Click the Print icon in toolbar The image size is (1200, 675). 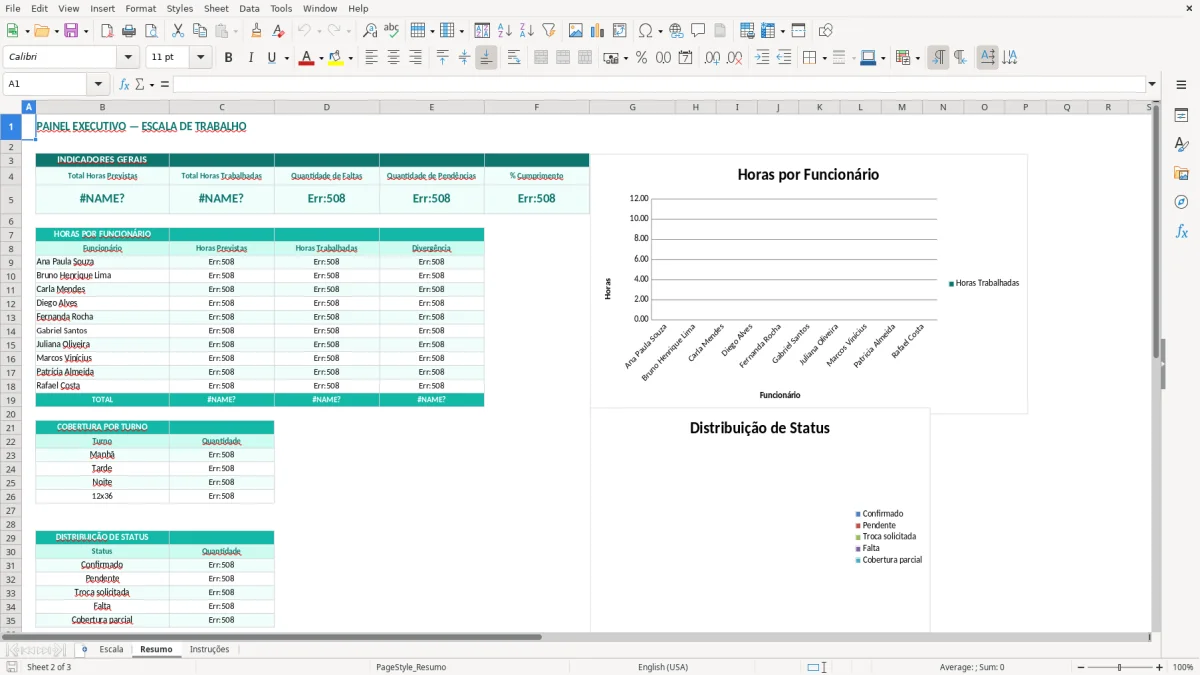click(x=130, y=31)
